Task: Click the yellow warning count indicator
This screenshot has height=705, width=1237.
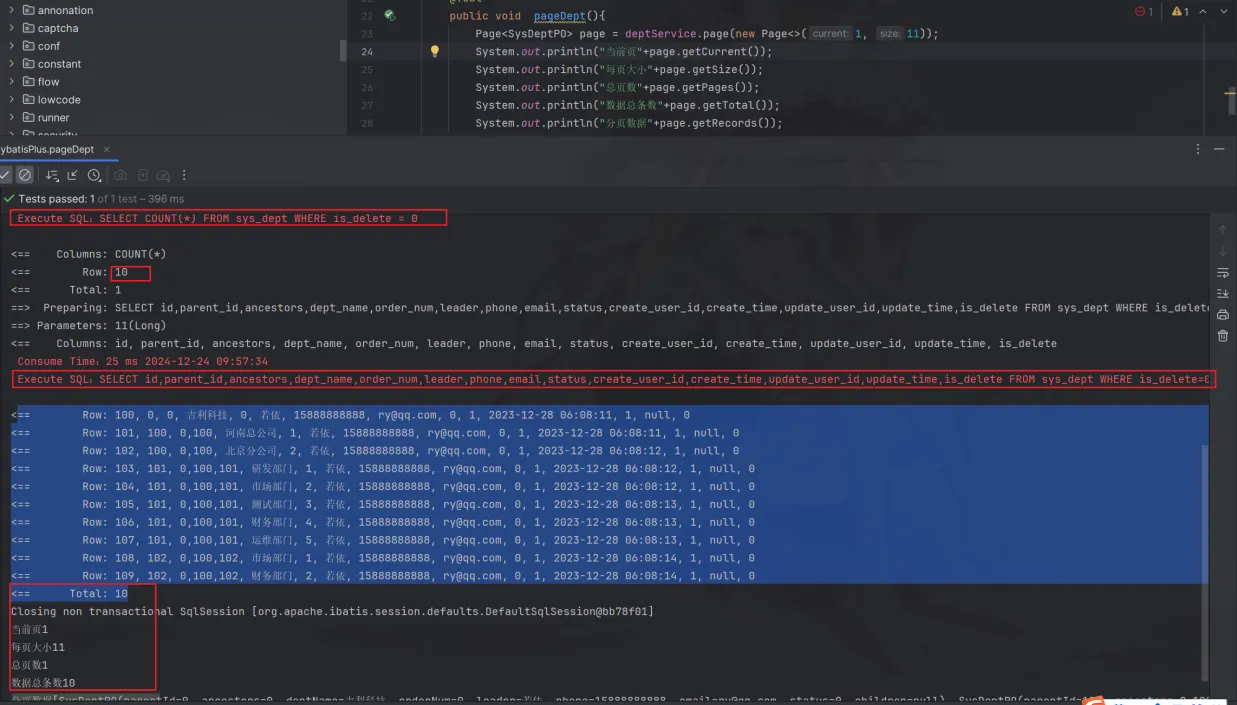Action: tap(1181, 11)
